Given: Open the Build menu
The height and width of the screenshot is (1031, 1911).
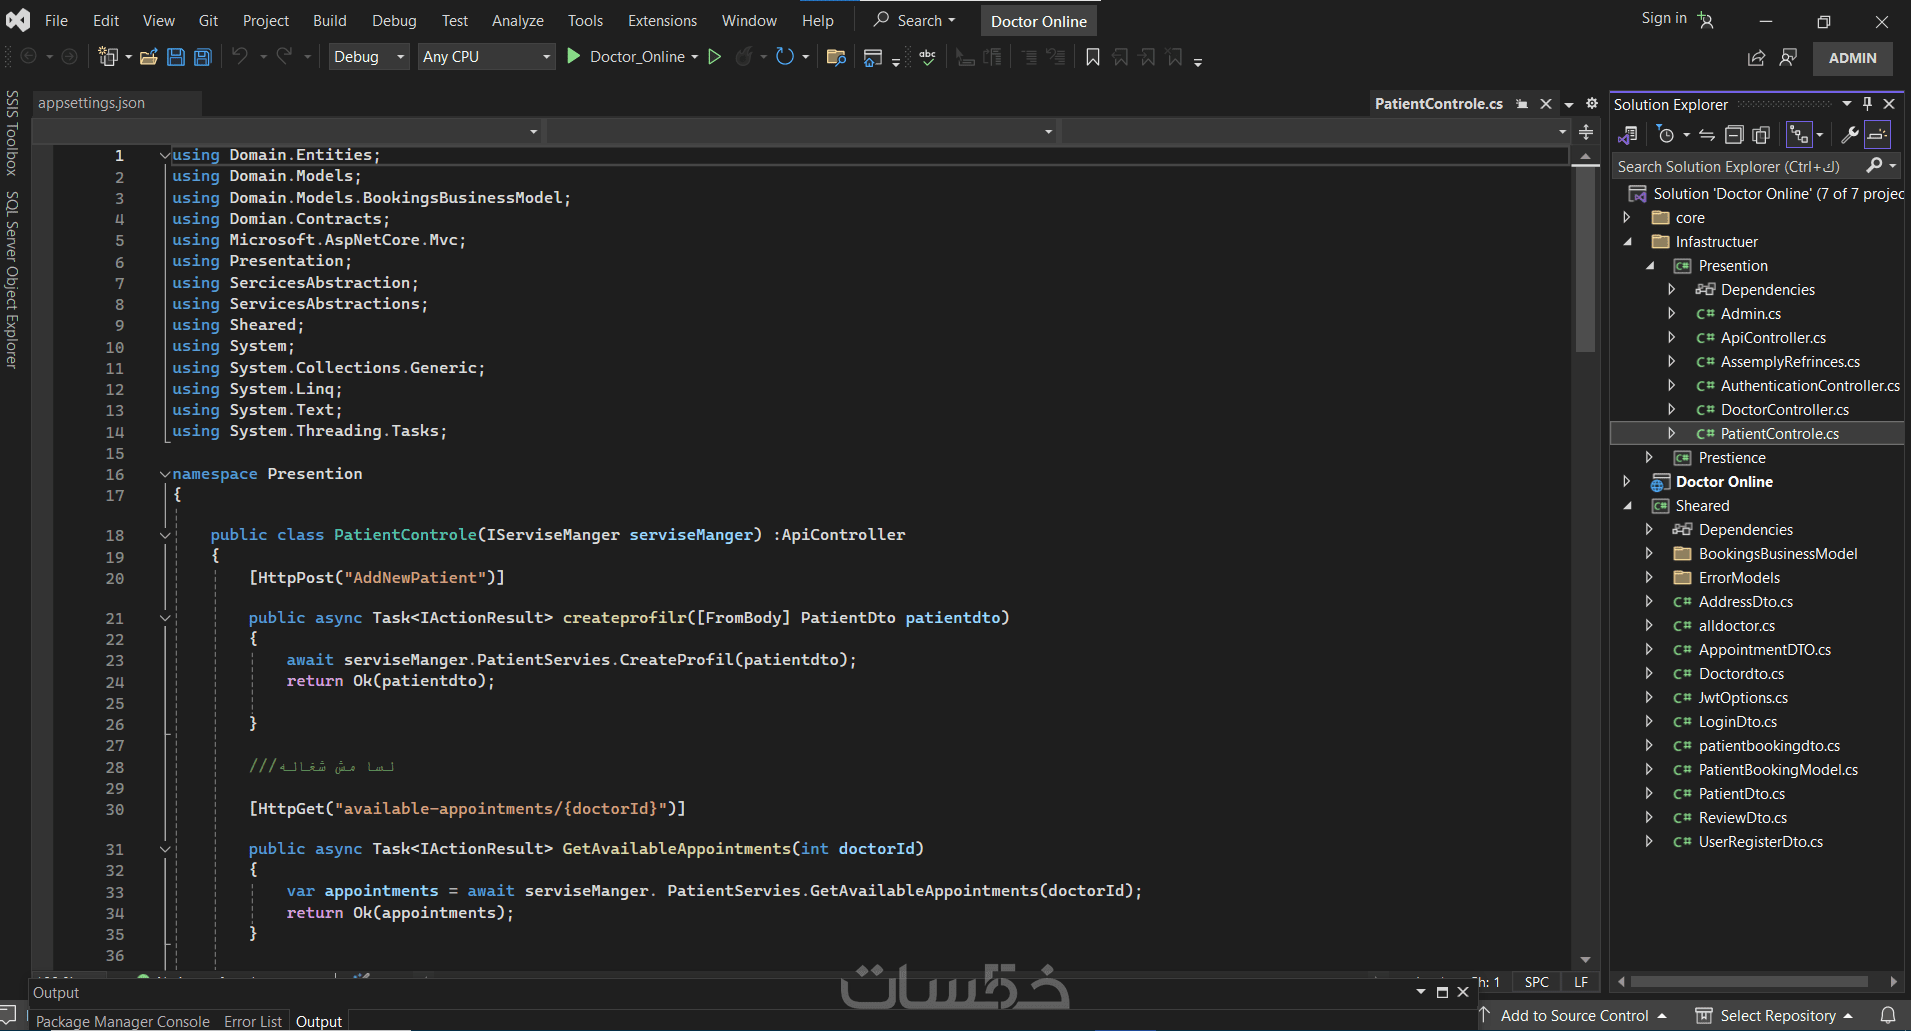Looking at the screenshot, I should pos(329,21).
